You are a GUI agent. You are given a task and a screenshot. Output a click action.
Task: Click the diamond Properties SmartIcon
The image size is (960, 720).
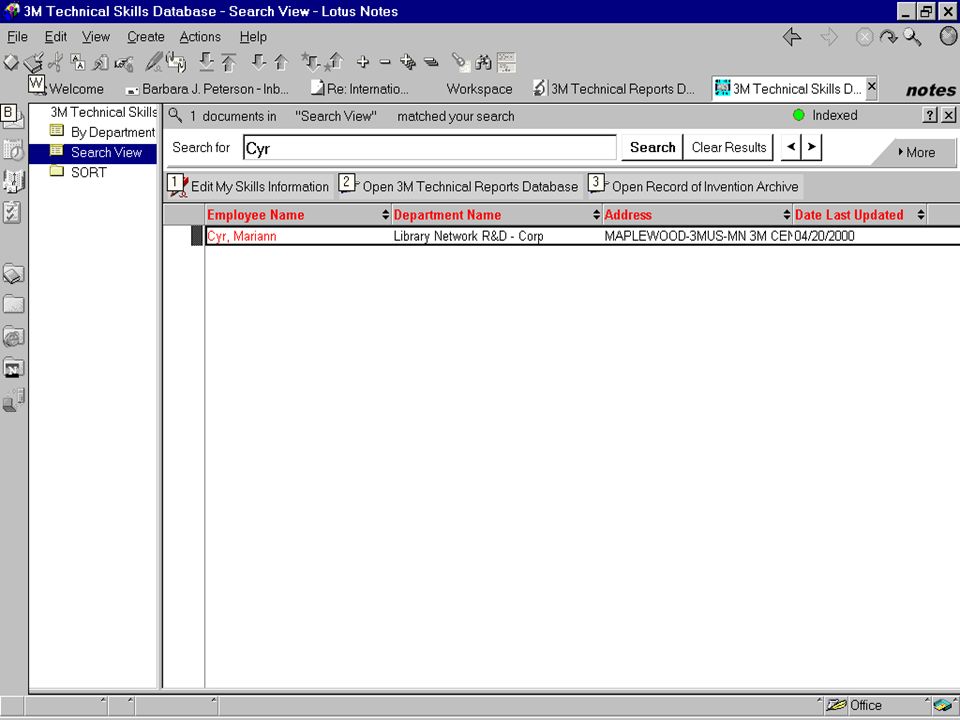[x=11, y=62]
